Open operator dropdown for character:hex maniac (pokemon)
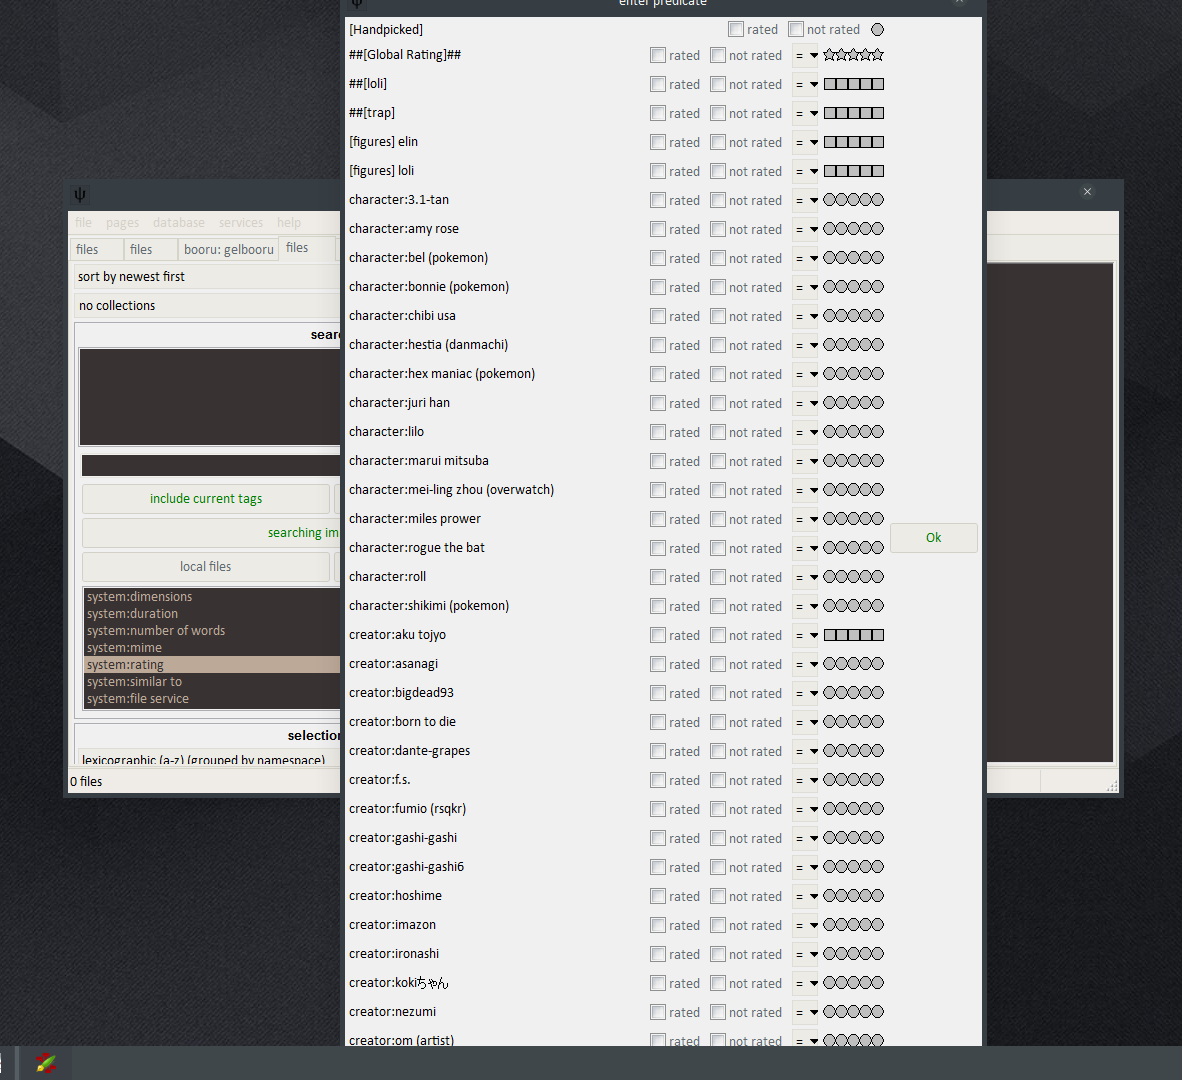The image size is (1182, 1080). pyautogui.click(x=806, y=375)
